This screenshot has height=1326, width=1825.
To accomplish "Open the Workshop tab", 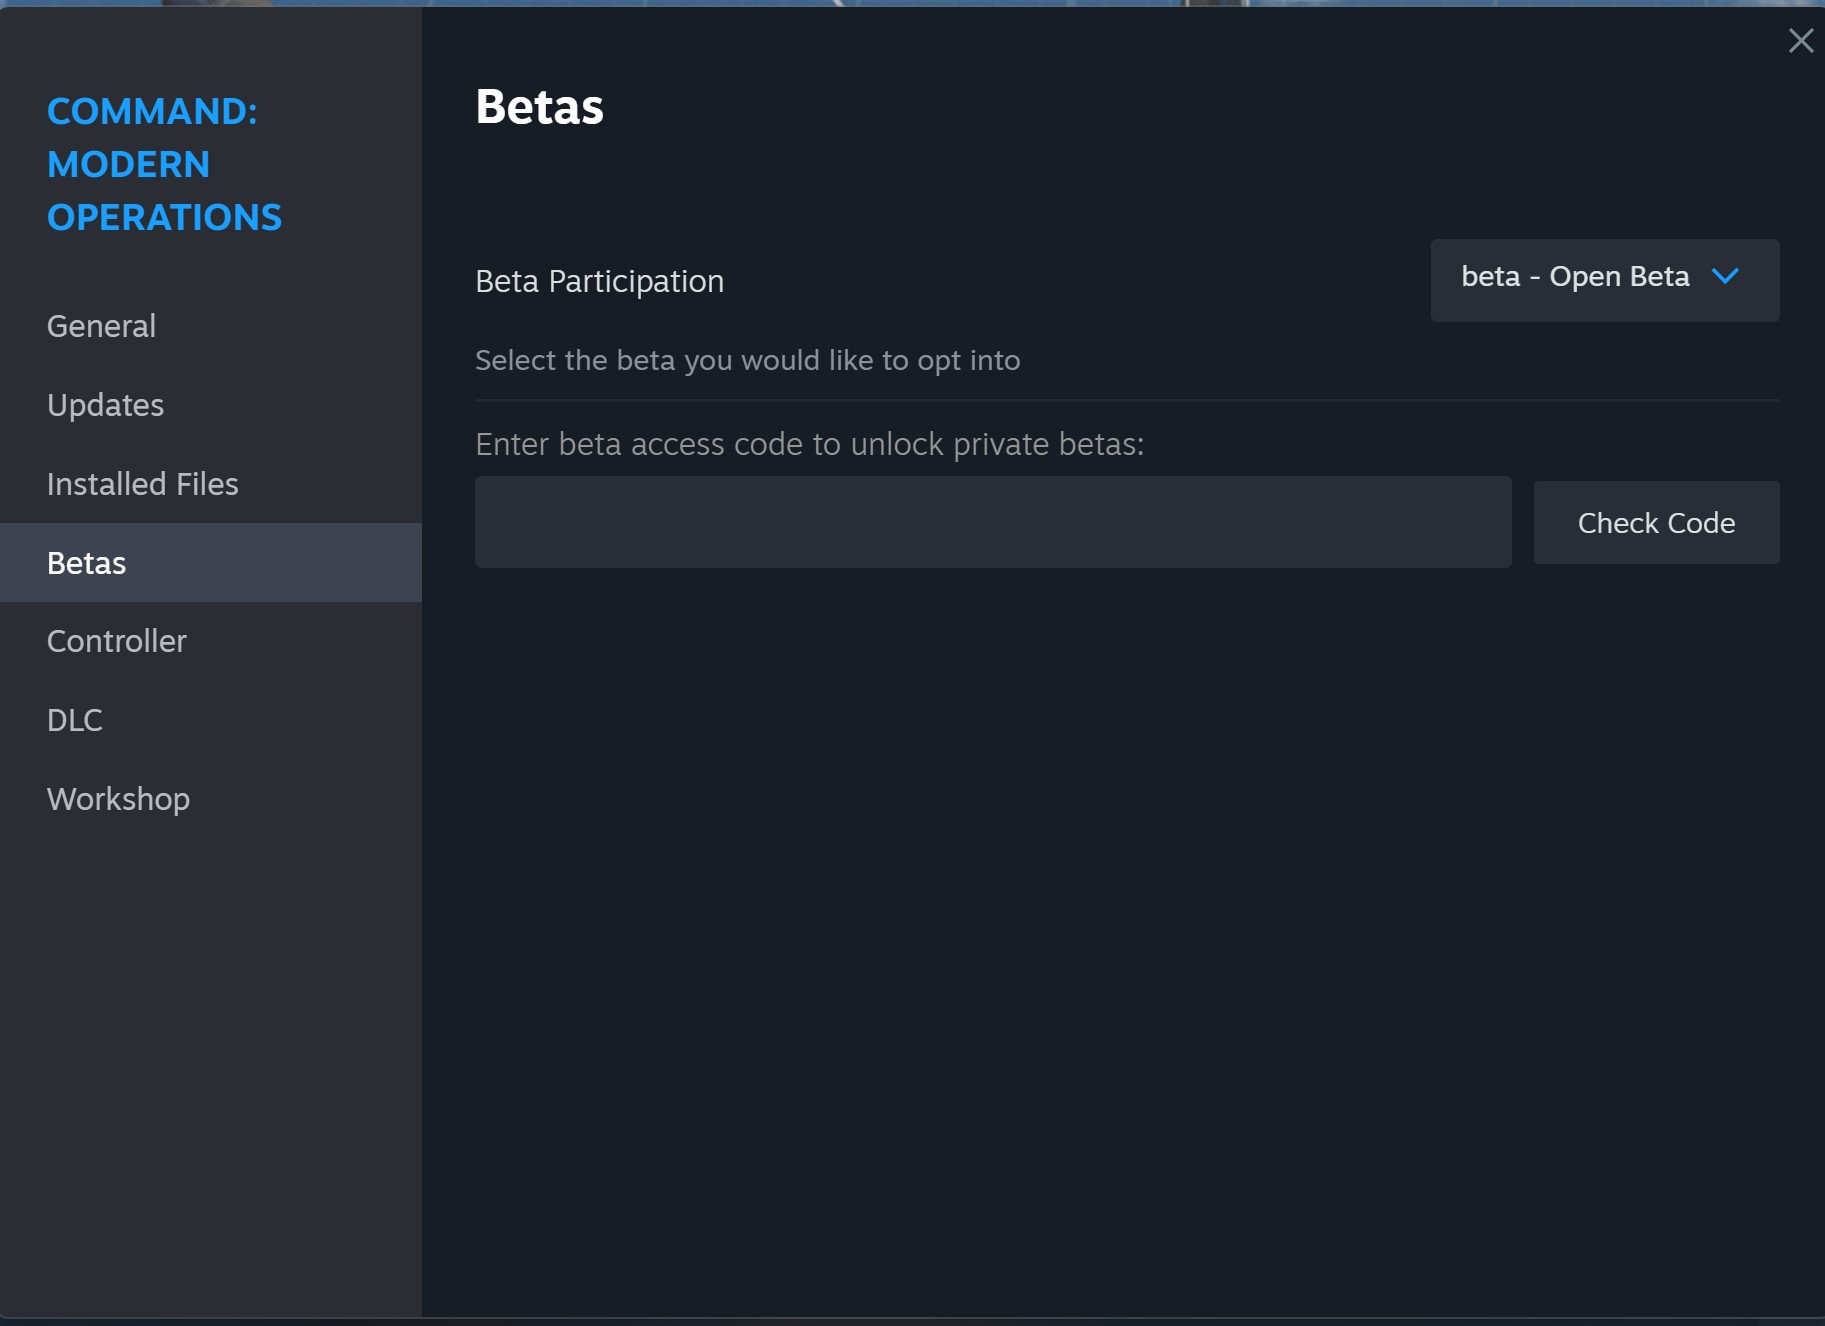I will tap(211, 799).
